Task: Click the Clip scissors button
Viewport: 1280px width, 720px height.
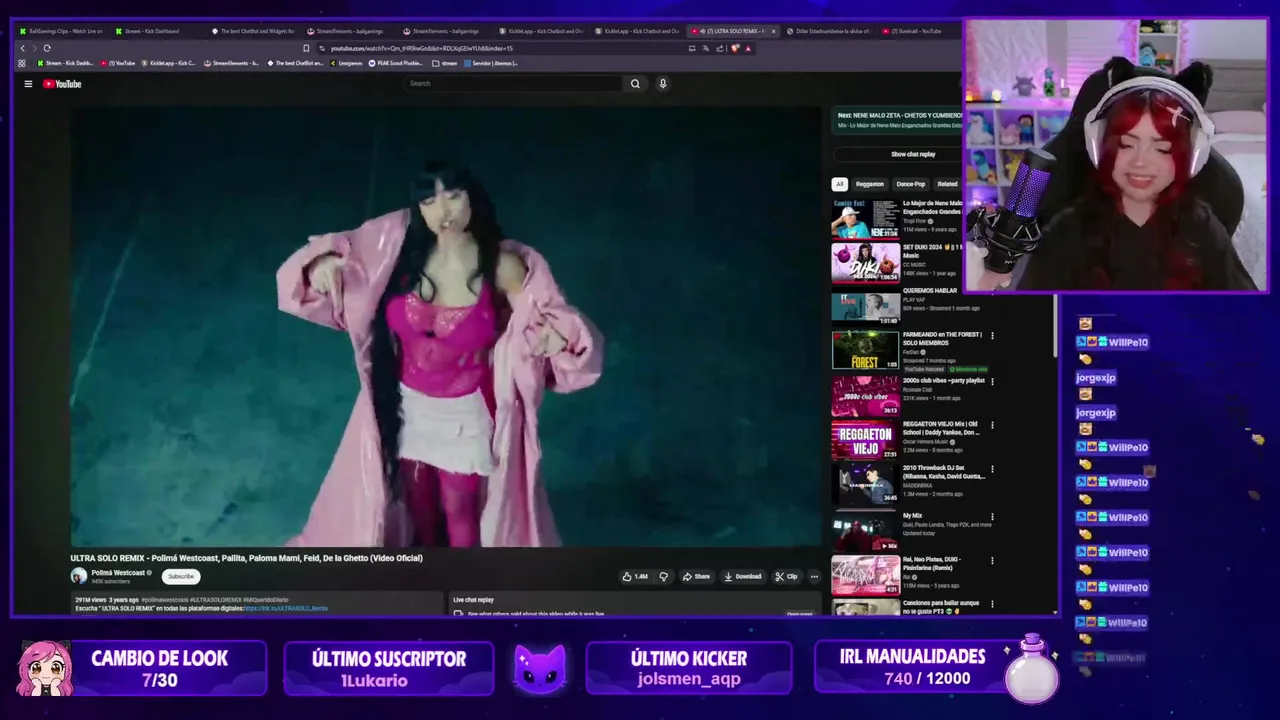Action: coord(787,577)
